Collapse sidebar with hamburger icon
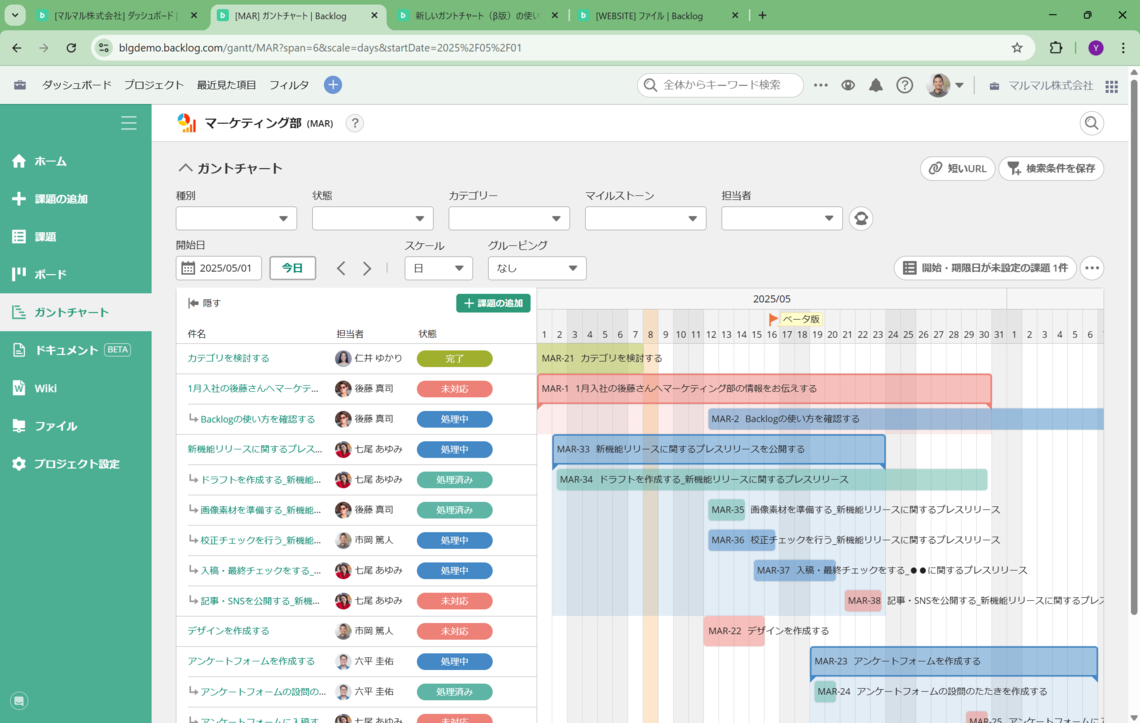The height and width of the screenshot is (723, 1140). point(129,123)
